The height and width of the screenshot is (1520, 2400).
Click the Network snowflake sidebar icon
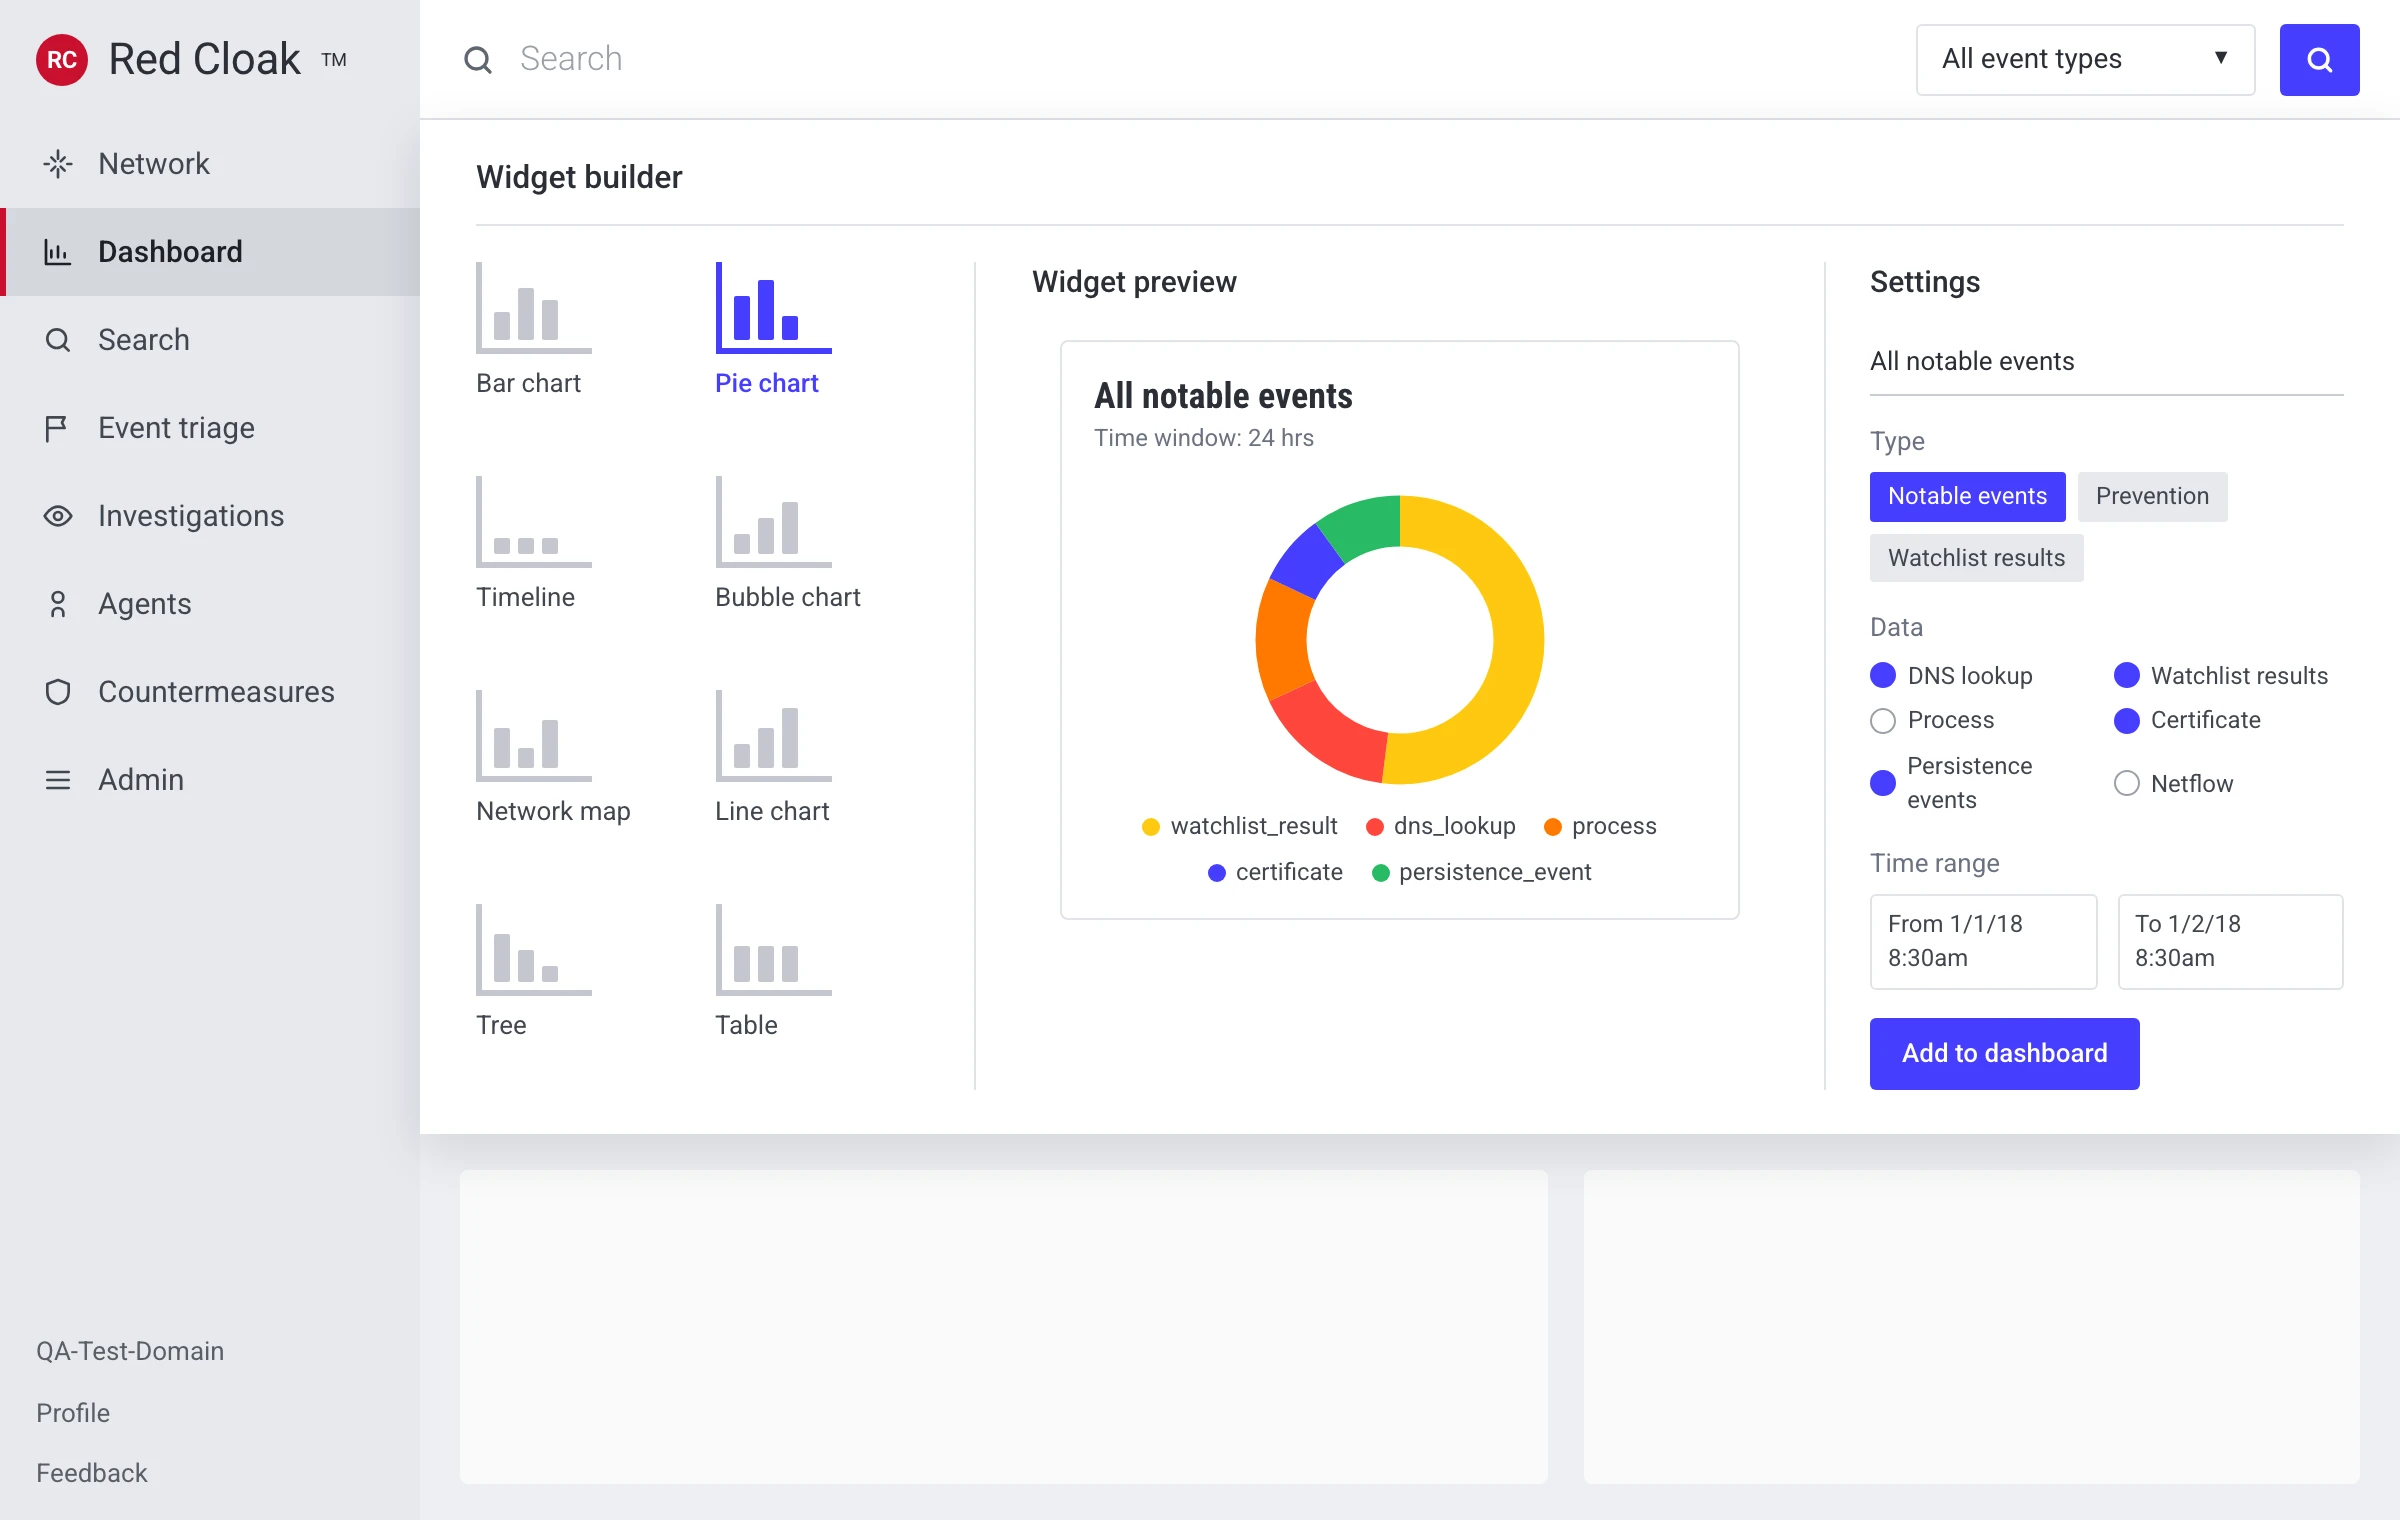[x=58, y=164]
